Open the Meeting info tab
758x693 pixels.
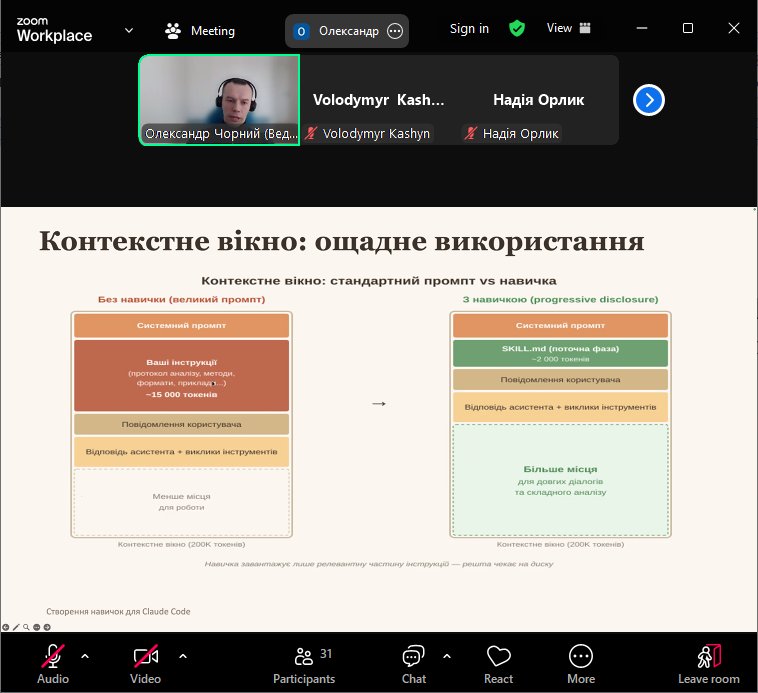(x=201, y=31)
